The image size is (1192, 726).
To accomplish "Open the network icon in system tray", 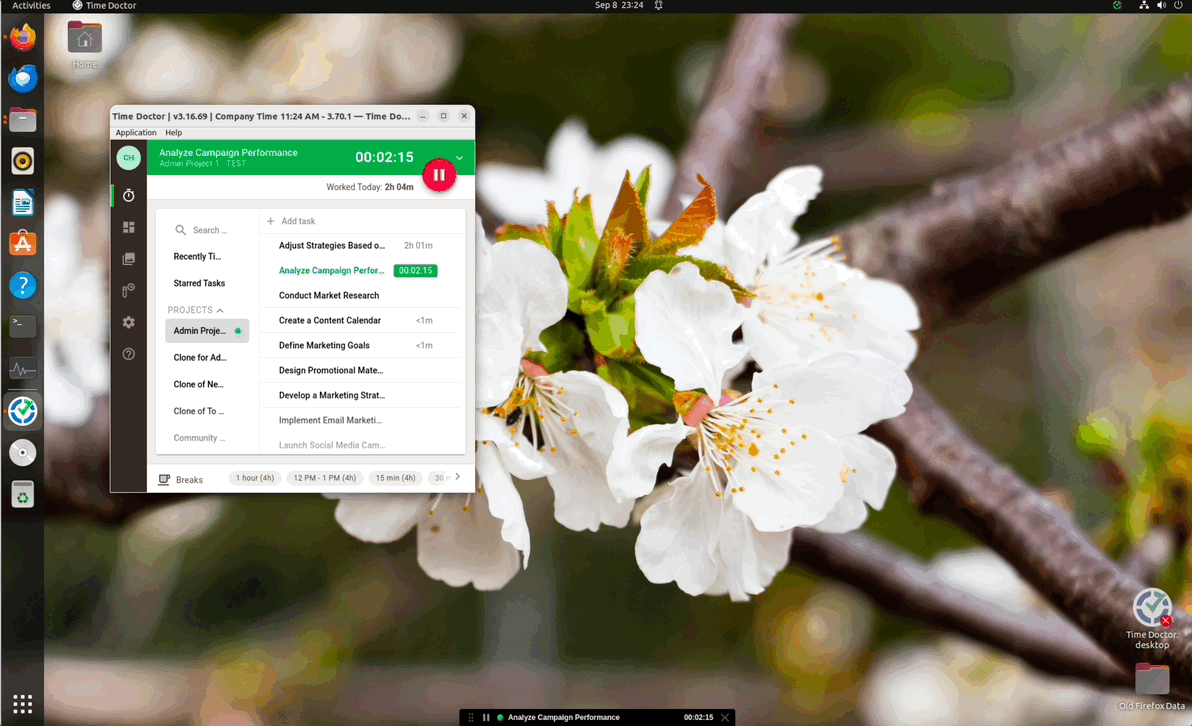I will click(1143, 5).
